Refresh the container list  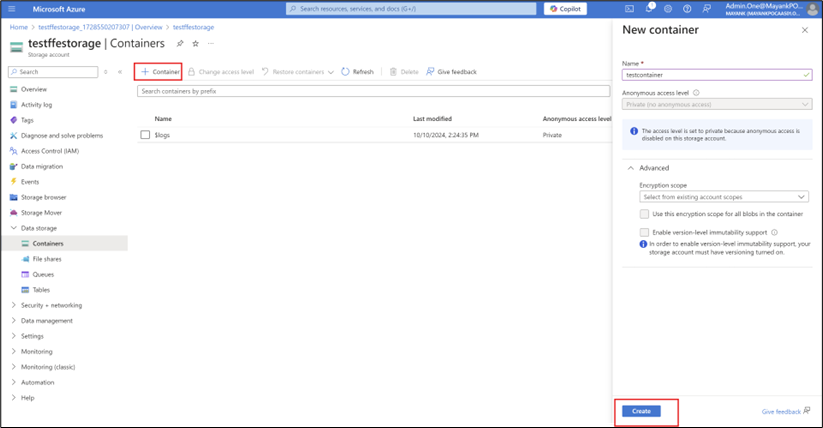[357, 72]
